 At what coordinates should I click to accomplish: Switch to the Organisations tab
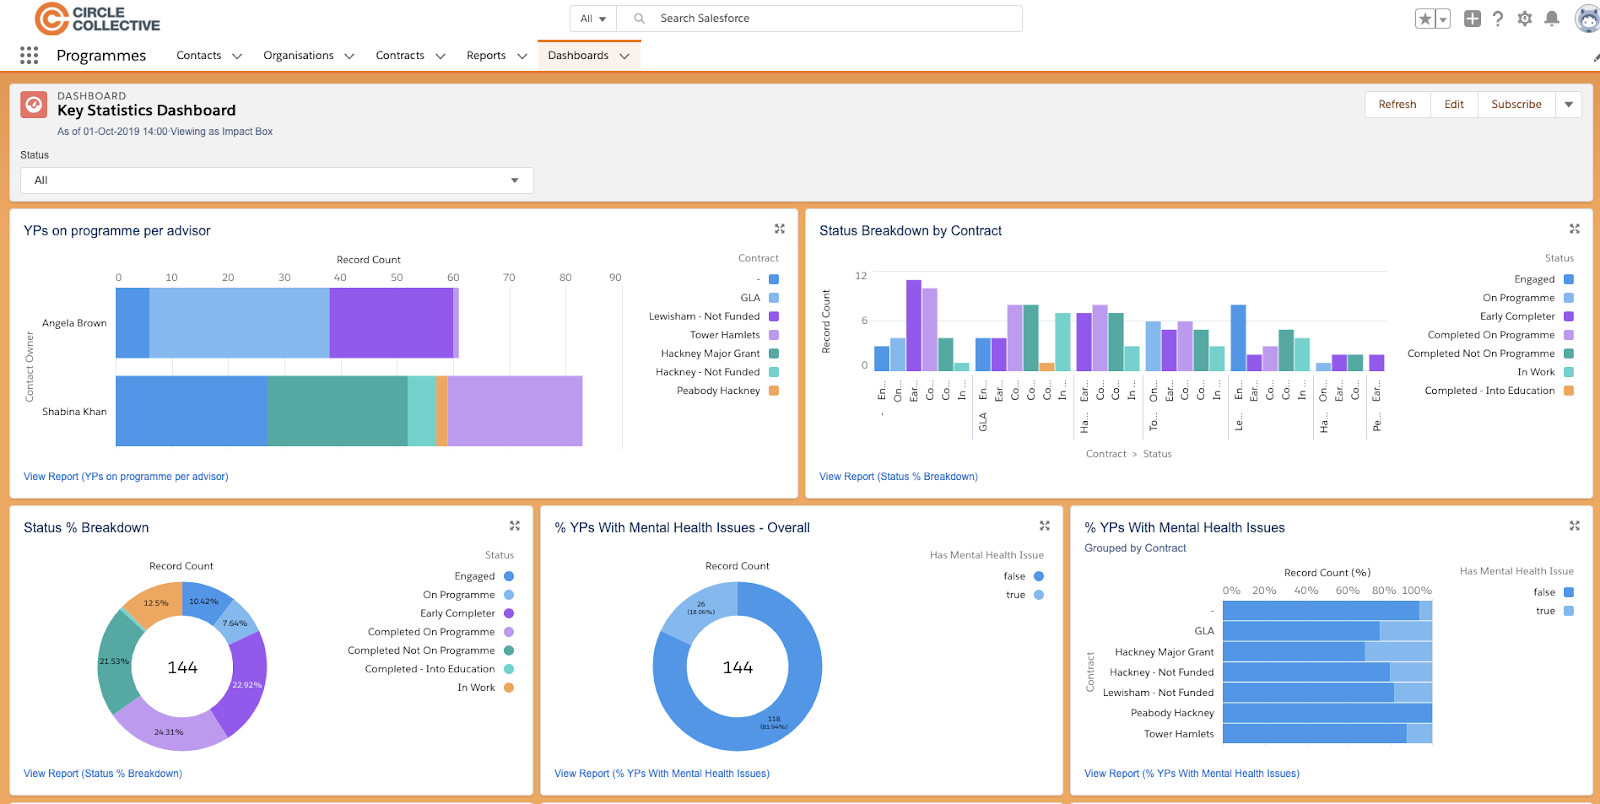pyautogui.click(x=298, y=55)
